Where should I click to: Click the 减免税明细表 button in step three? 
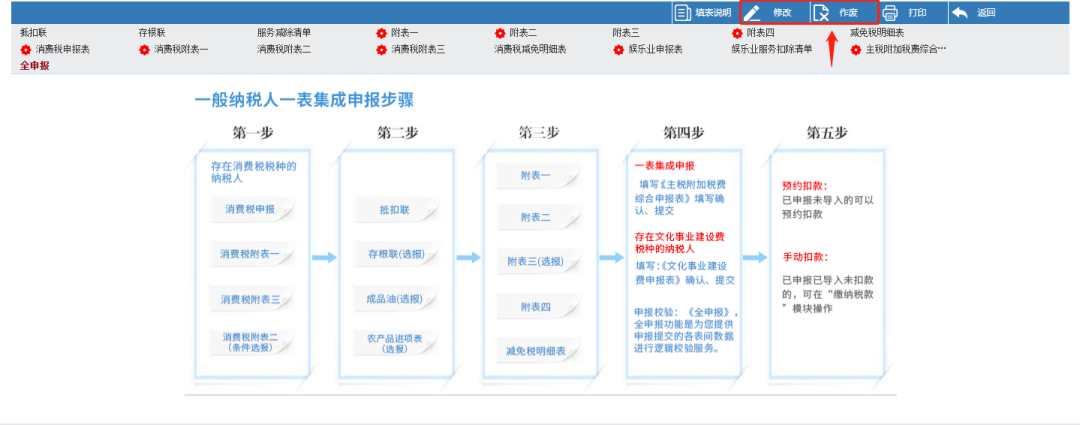[537, 351]
